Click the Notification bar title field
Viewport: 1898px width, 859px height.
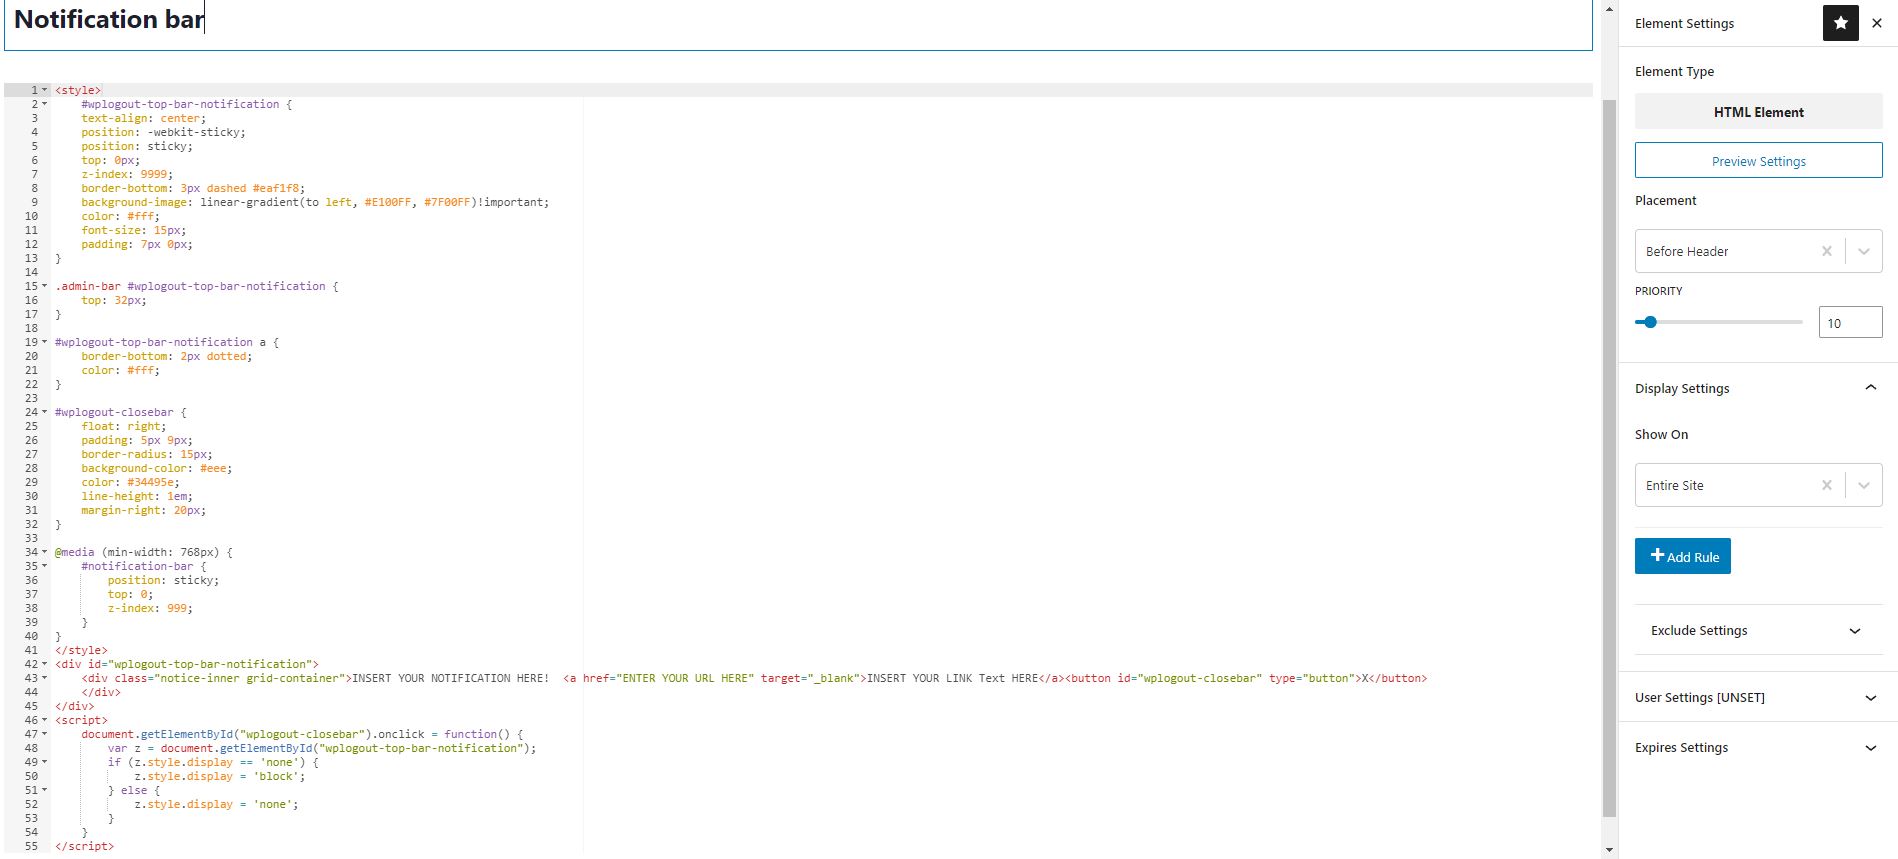coord(798,22)
